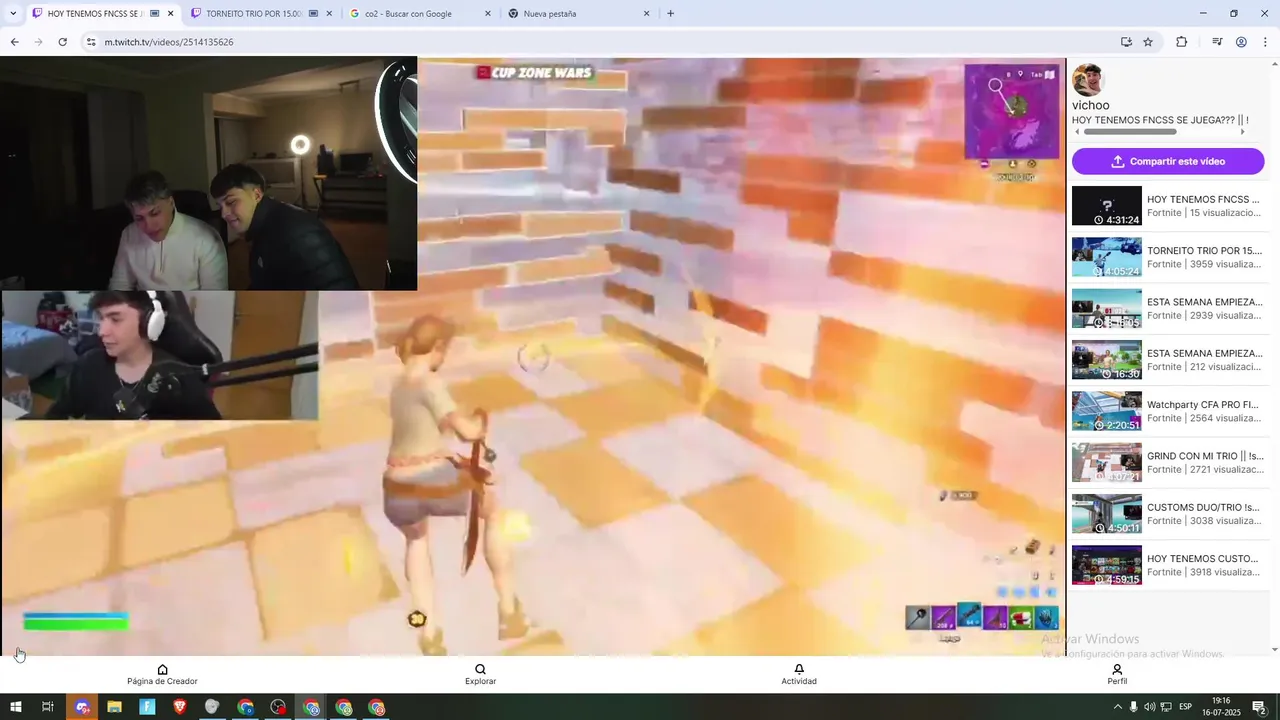Open the Windows Start menu
Screen dimensions: 1280x720
(x=15, y=707)
